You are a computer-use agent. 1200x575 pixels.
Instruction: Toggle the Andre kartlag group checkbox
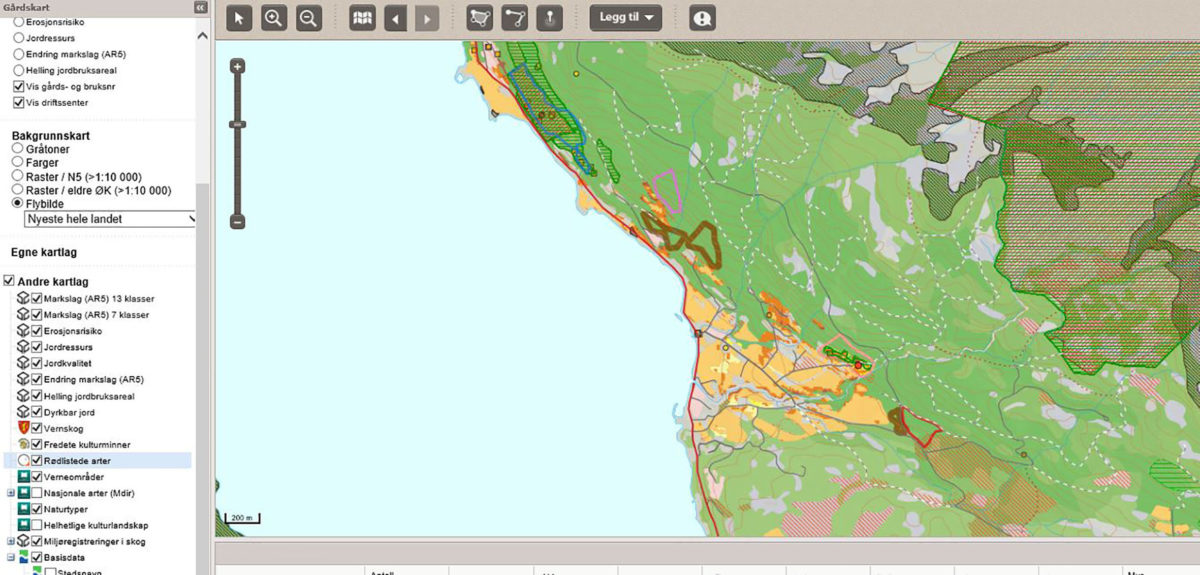pyautogui.click(x=10, y=282)
